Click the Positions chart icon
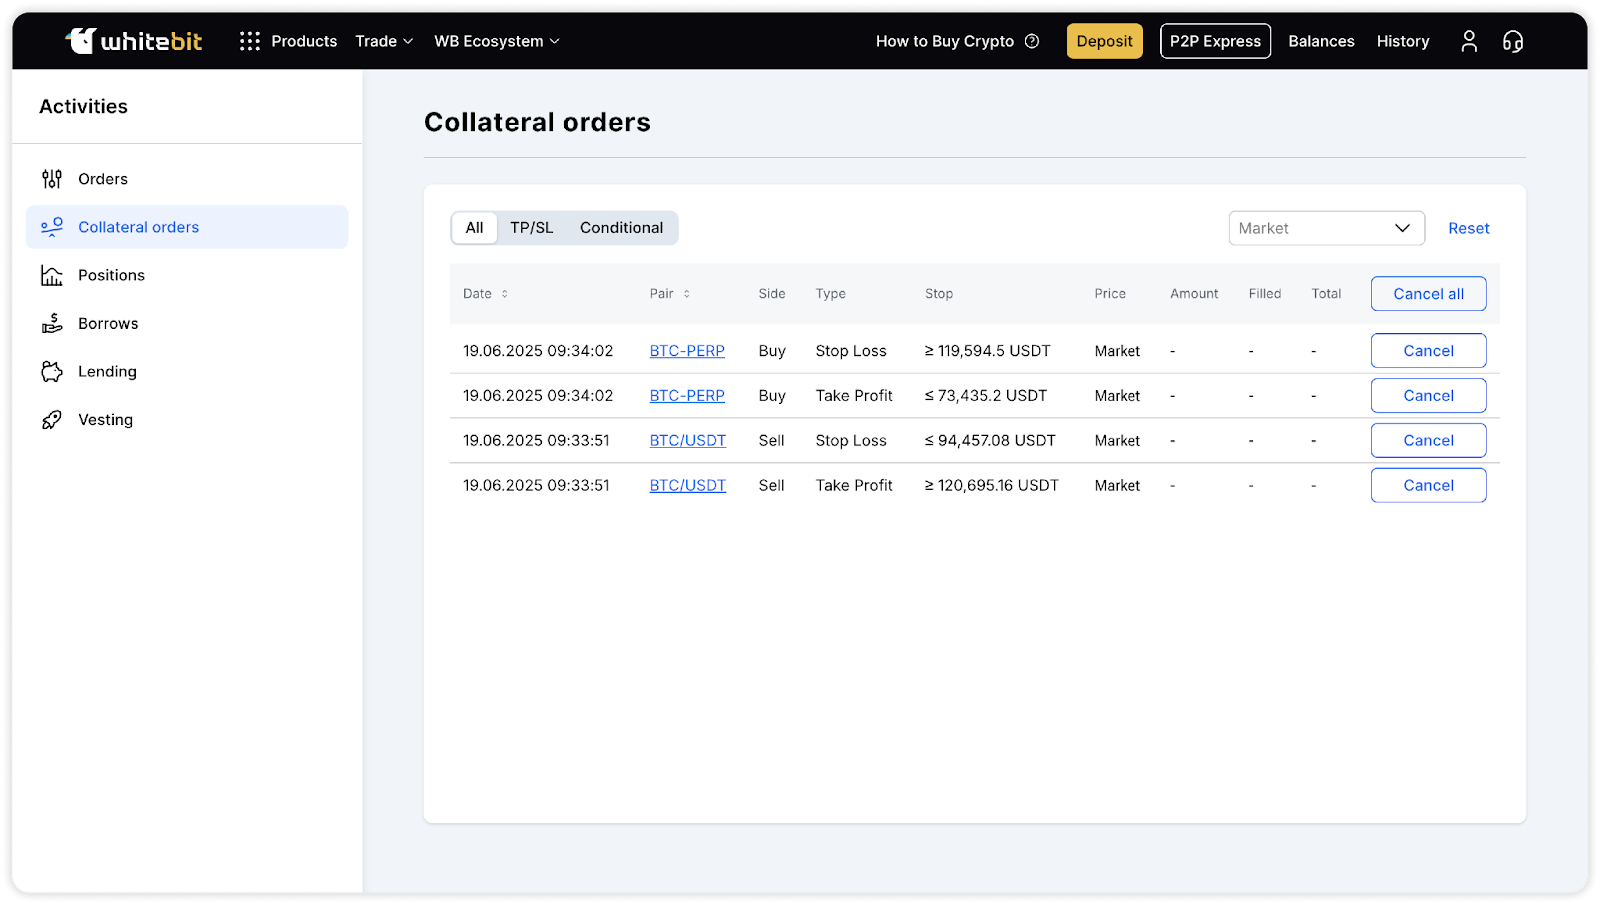 click(52, 275)
